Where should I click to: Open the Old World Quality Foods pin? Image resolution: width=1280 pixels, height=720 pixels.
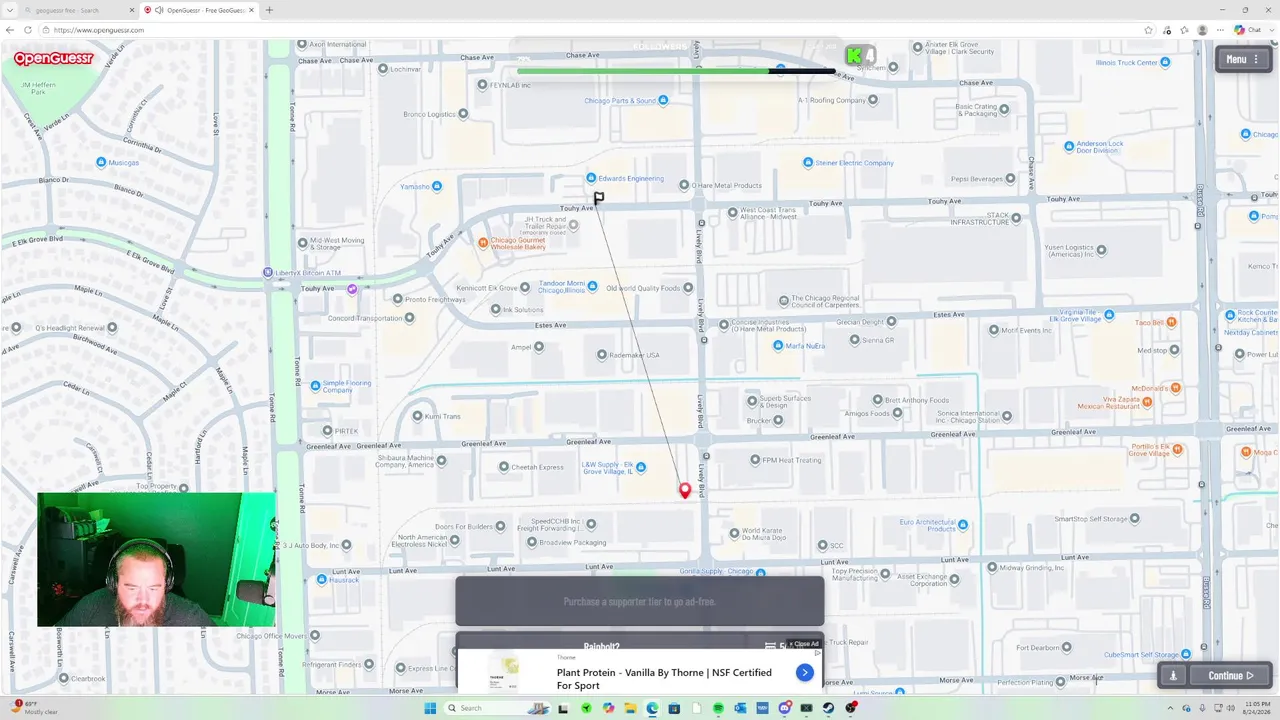coord(688,288)
